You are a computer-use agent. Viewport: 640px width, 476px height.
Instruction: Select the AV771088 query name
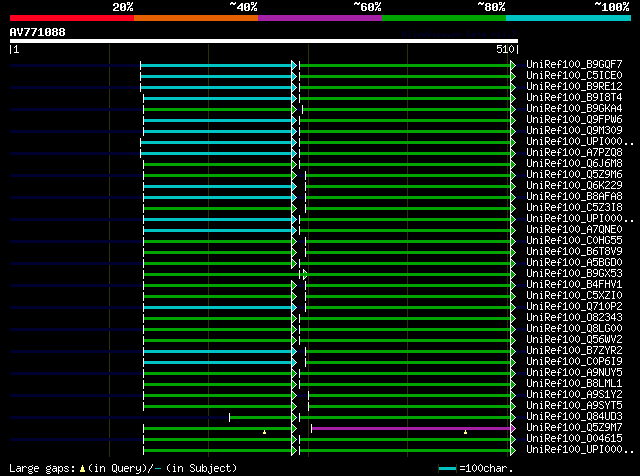tap(38, 32)
